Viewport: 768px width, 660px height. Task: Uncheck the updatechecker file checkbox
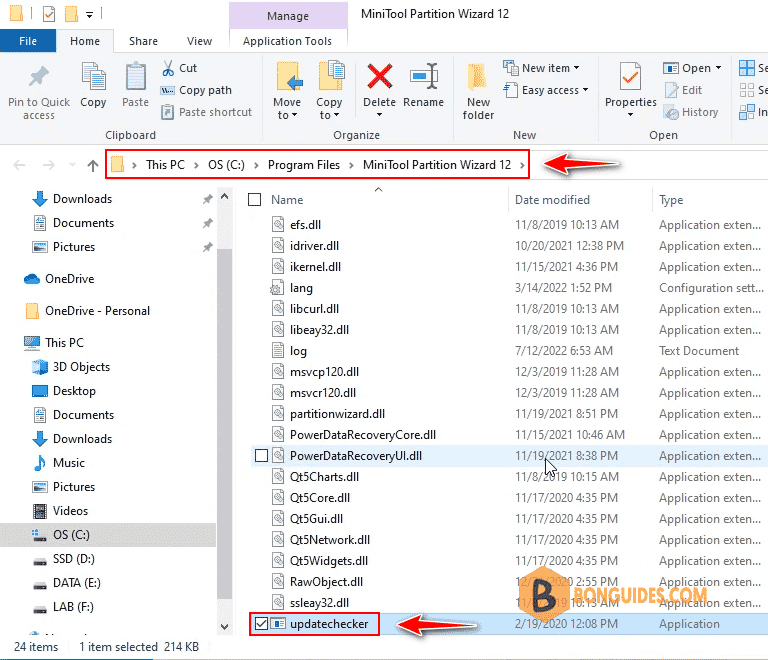point(262,624)
